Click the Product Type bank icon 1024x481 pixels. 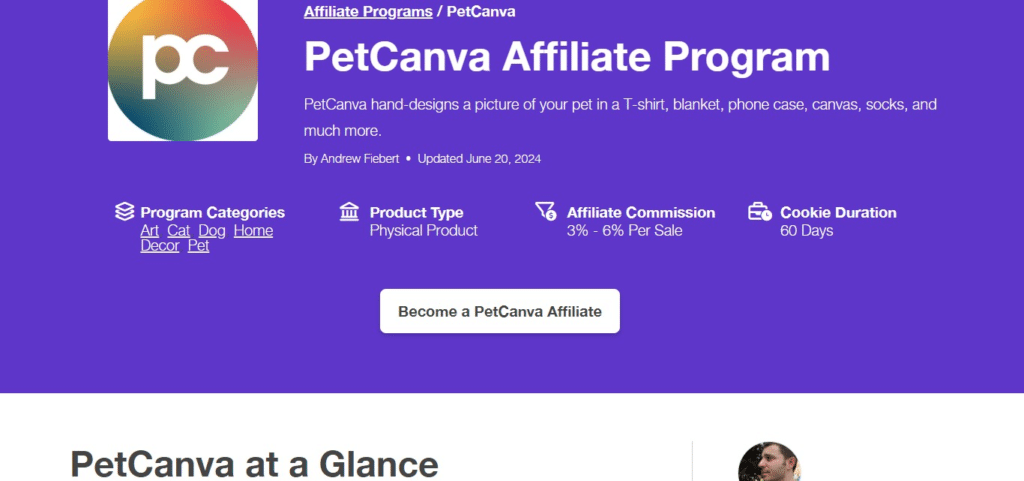(x=349, y=212)
